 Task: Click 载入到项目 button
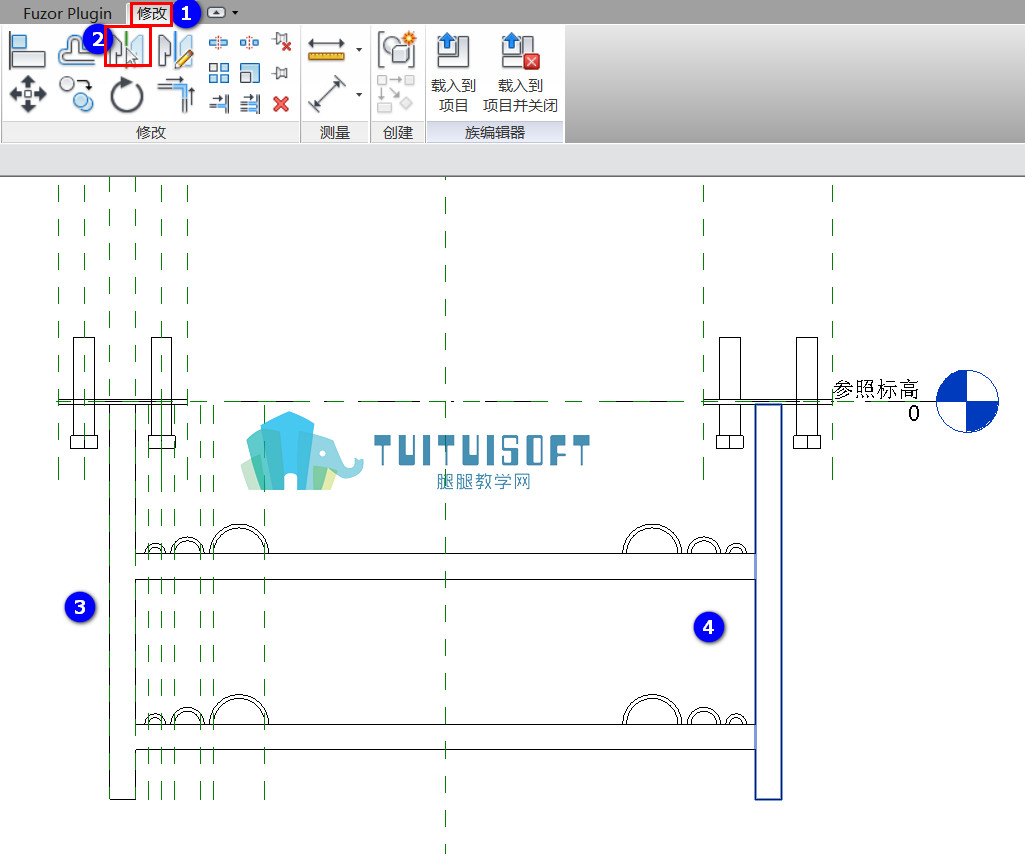pos(453,73)
